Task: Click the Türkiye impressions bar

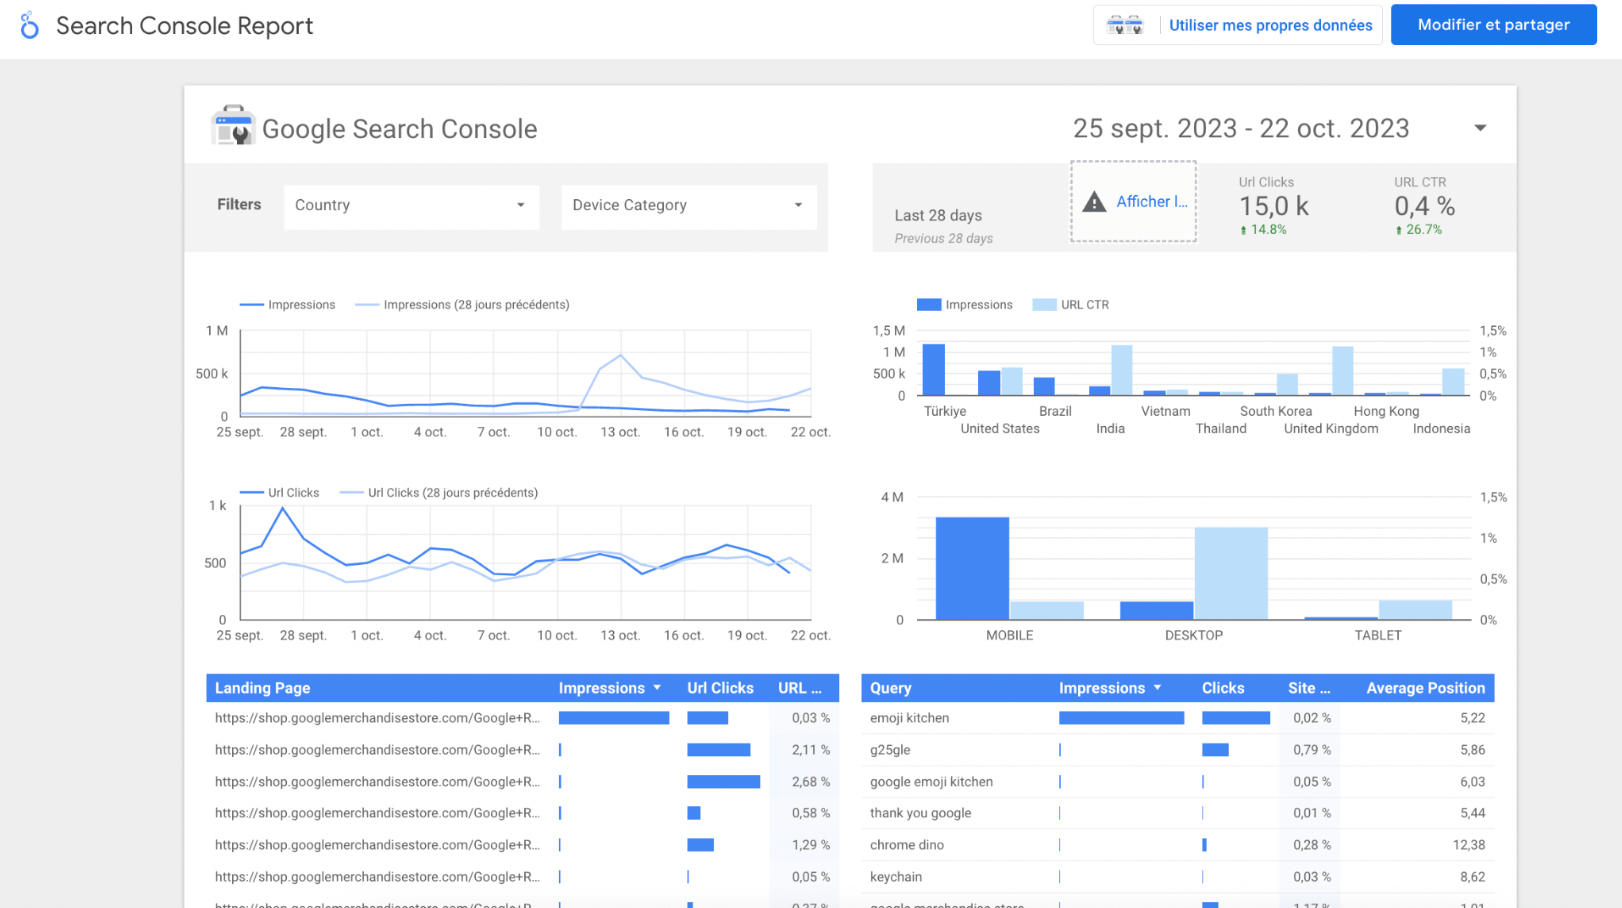Action: tap(934, 370)
